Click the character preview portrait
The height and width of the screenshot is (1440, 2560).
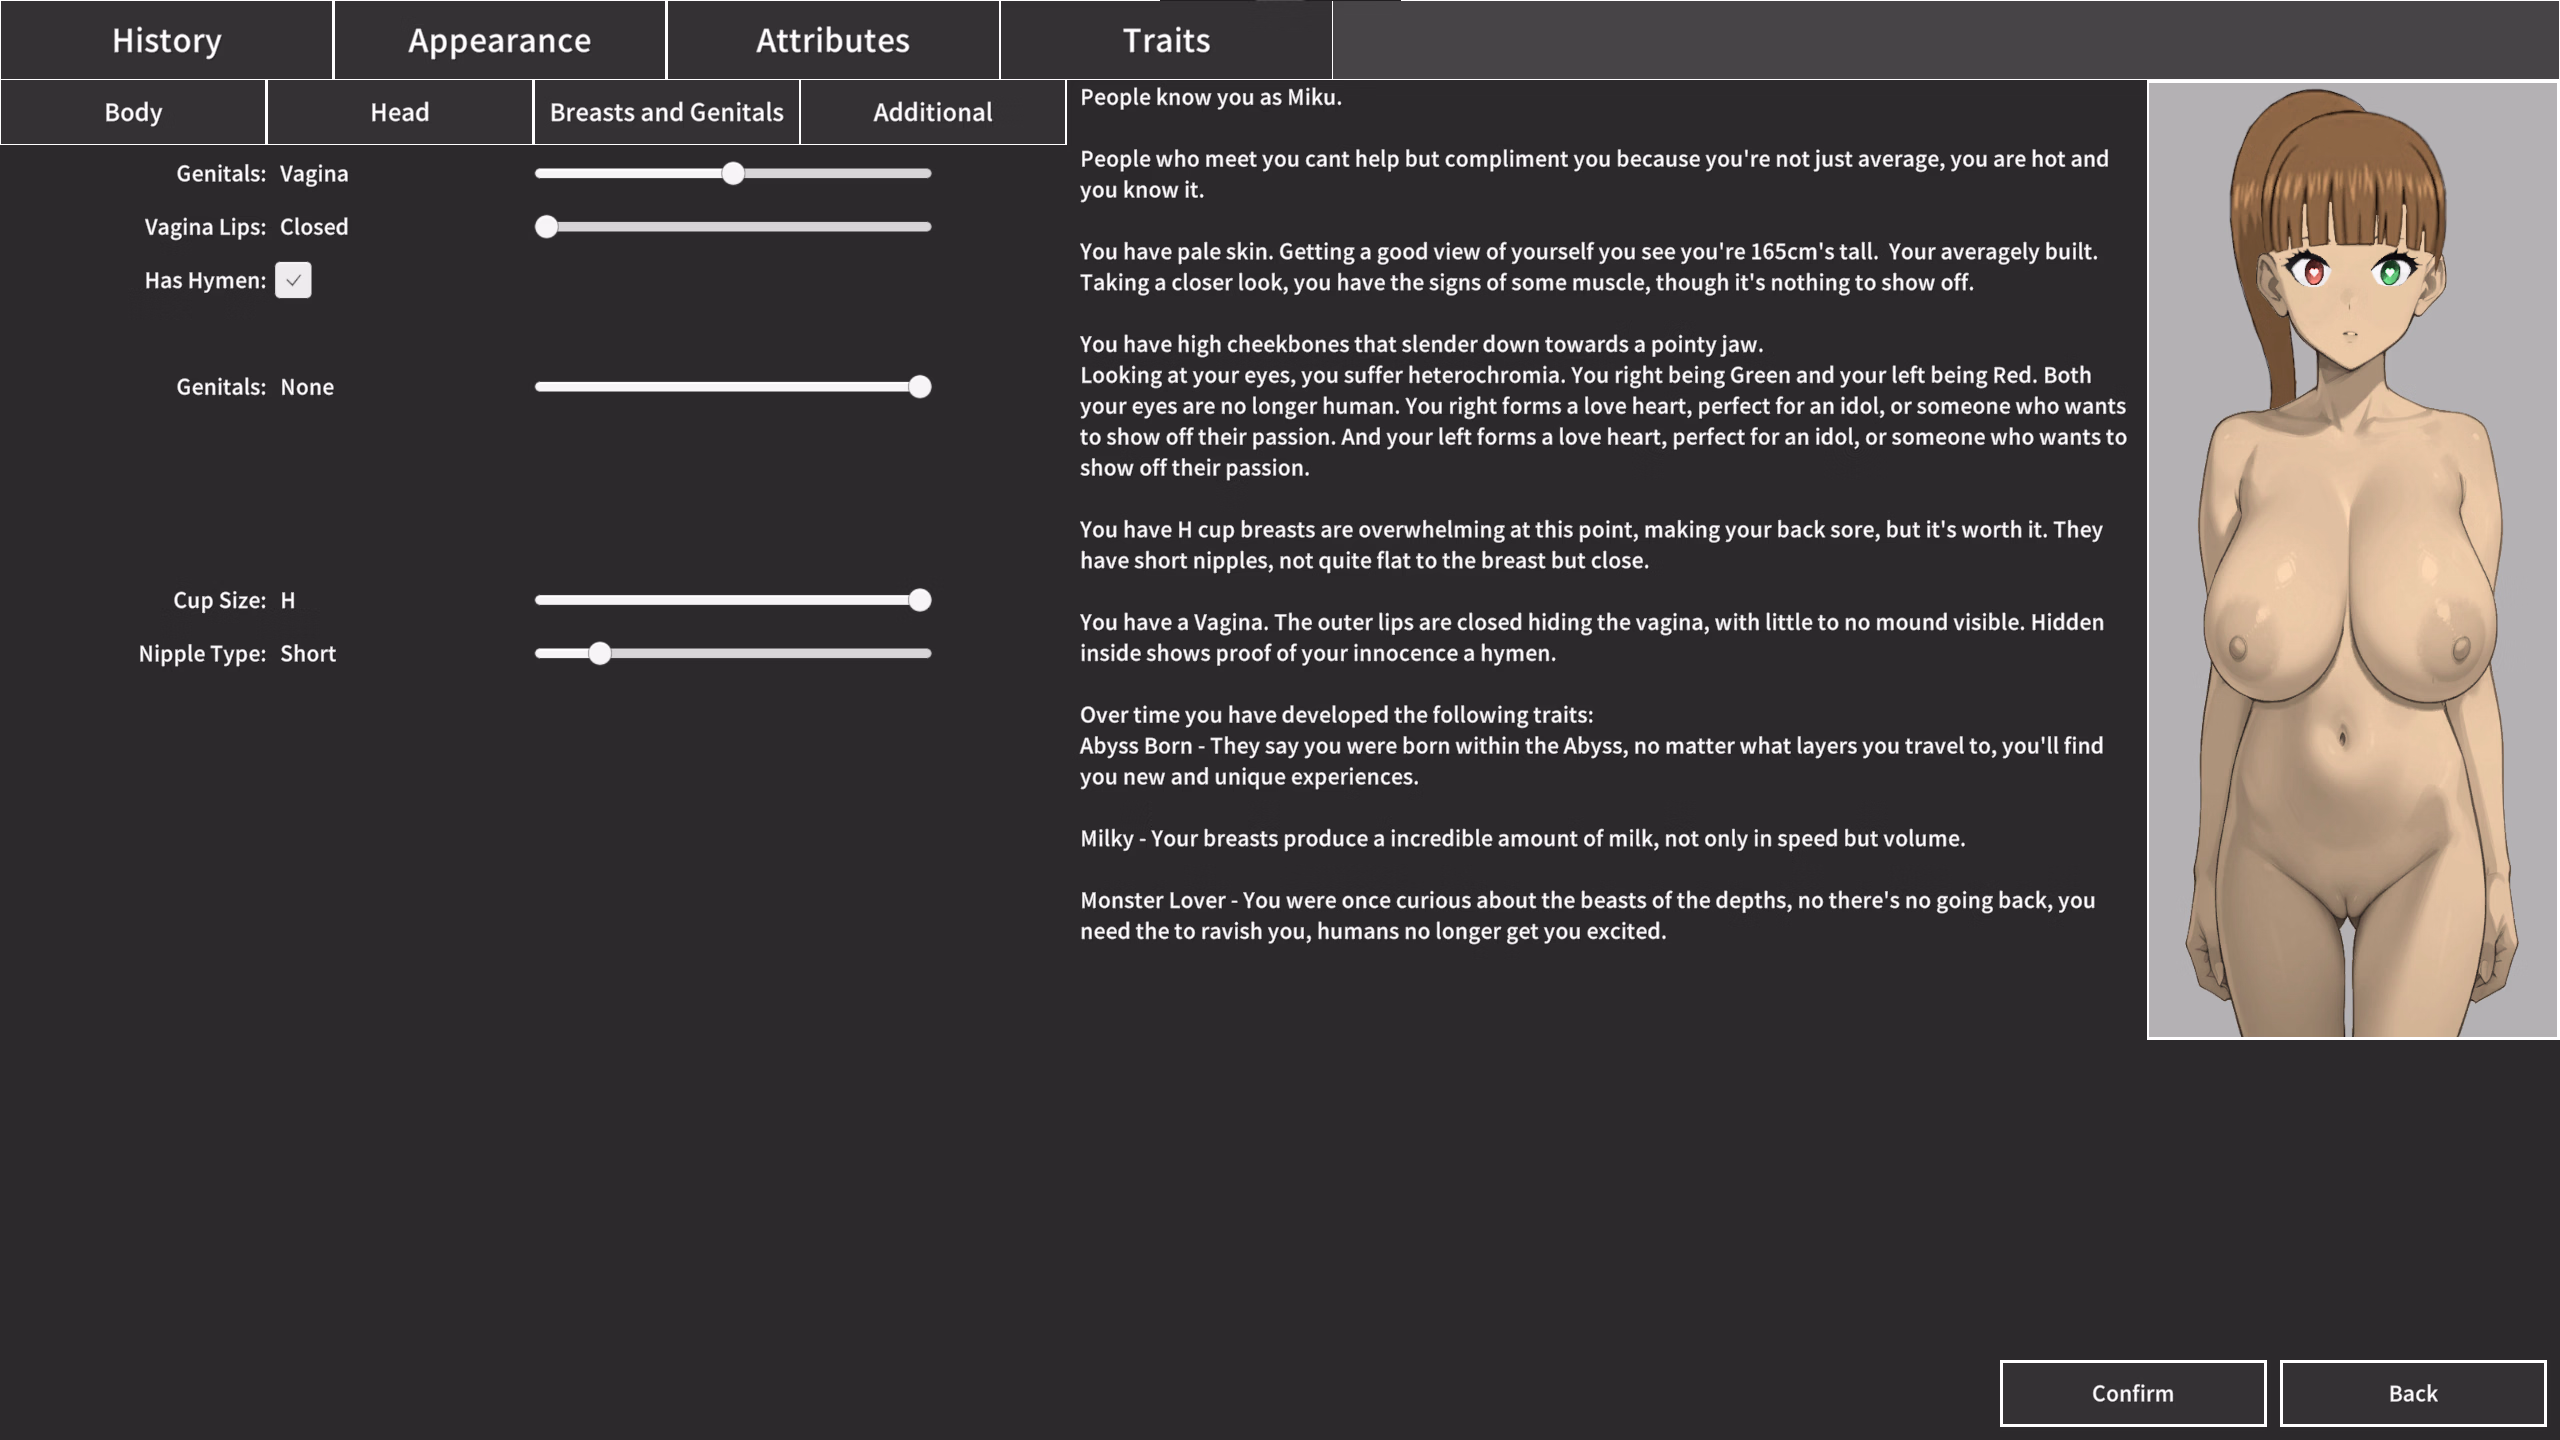coord(2352,560)
